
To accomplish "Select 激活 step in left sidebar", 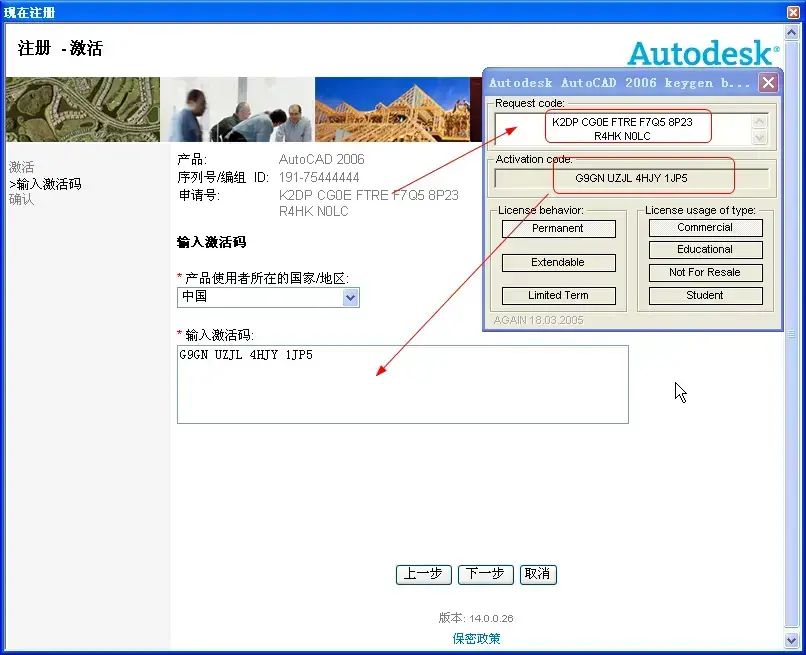I will pyautogui.click(x=22, y=167).
